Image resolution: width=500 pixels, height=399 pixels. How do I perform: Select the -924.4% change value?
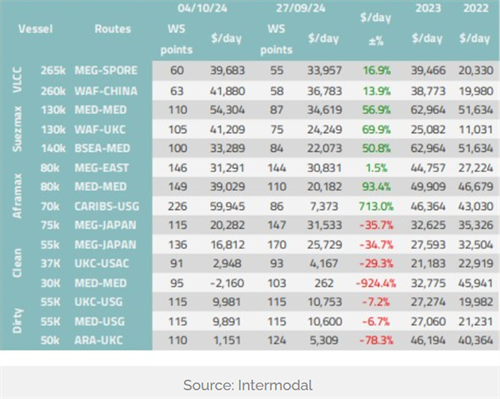[x=376, y=283]
